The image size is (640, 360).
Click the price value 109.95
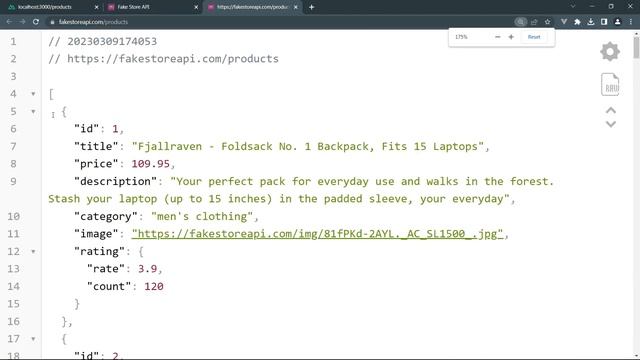pos(150,164)
